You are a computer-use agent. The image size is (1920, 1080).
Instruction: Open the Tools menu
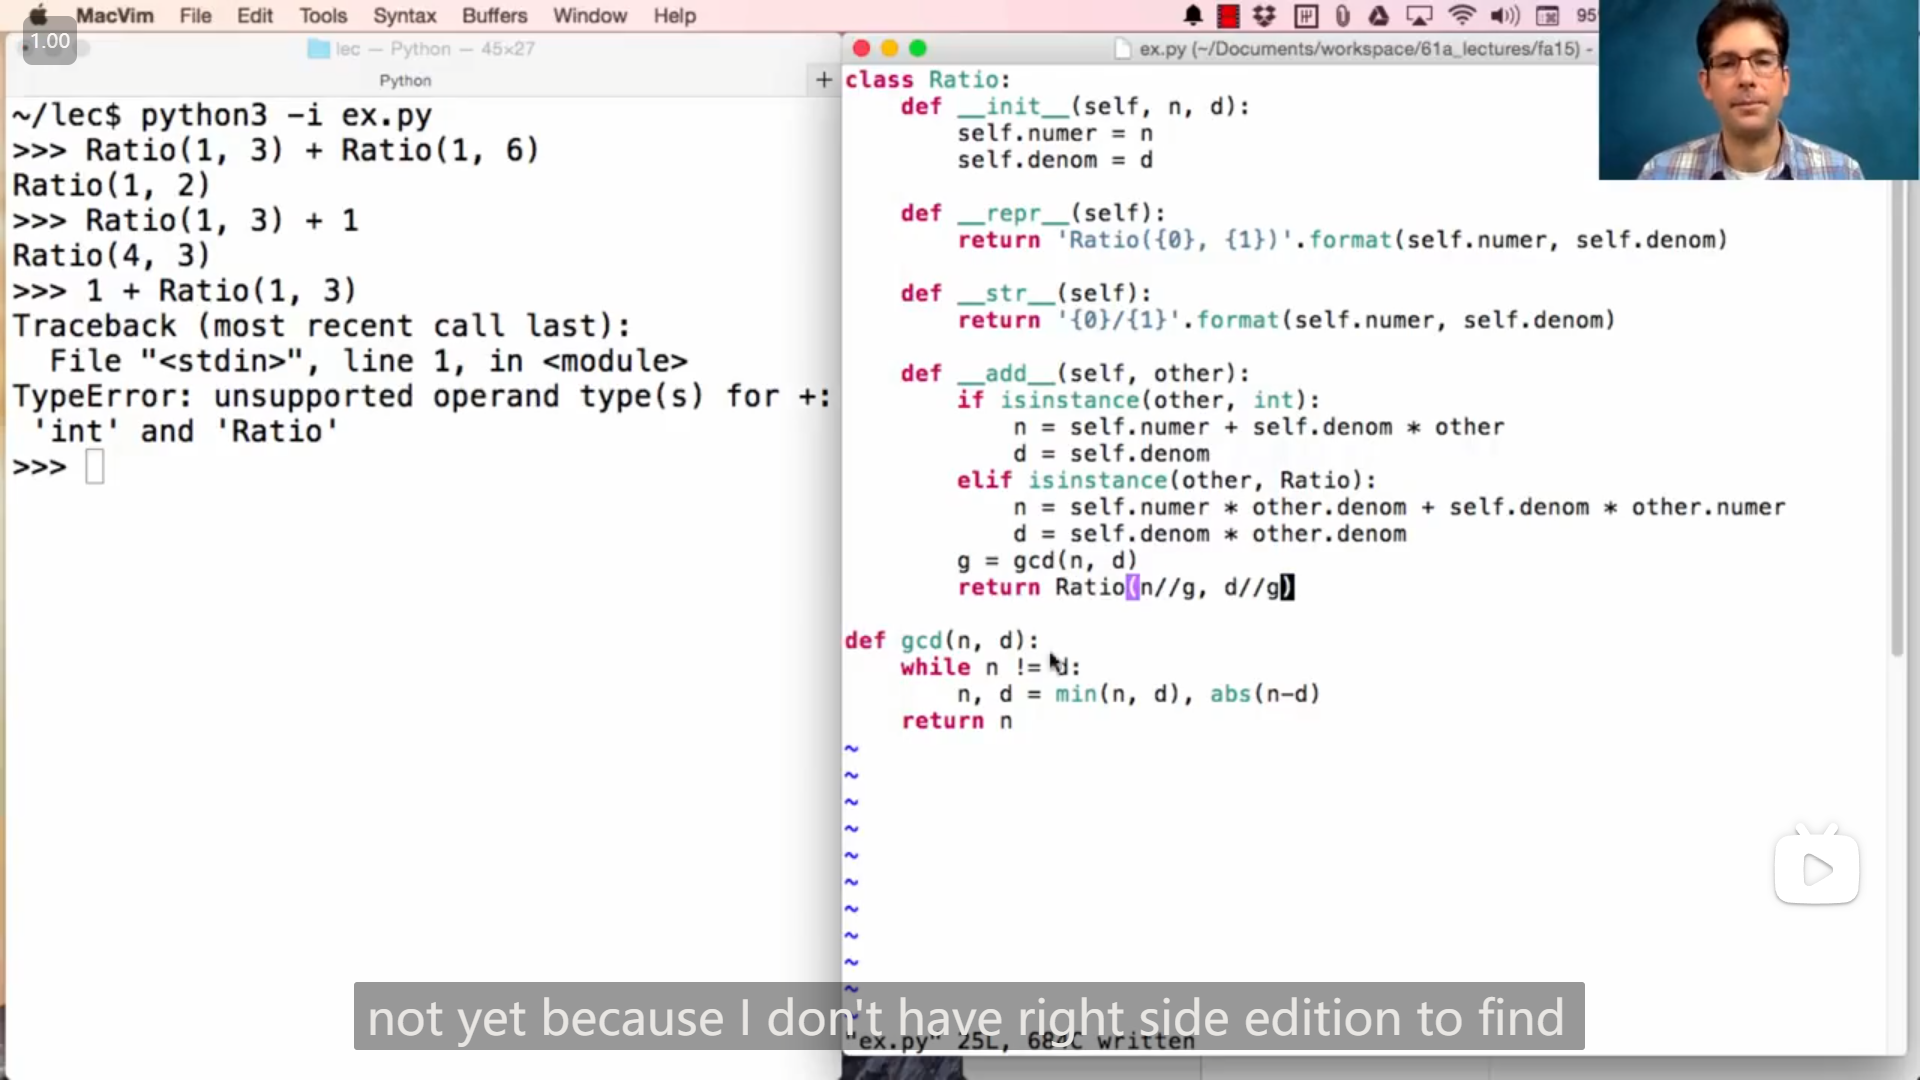(x=322, y=16)
